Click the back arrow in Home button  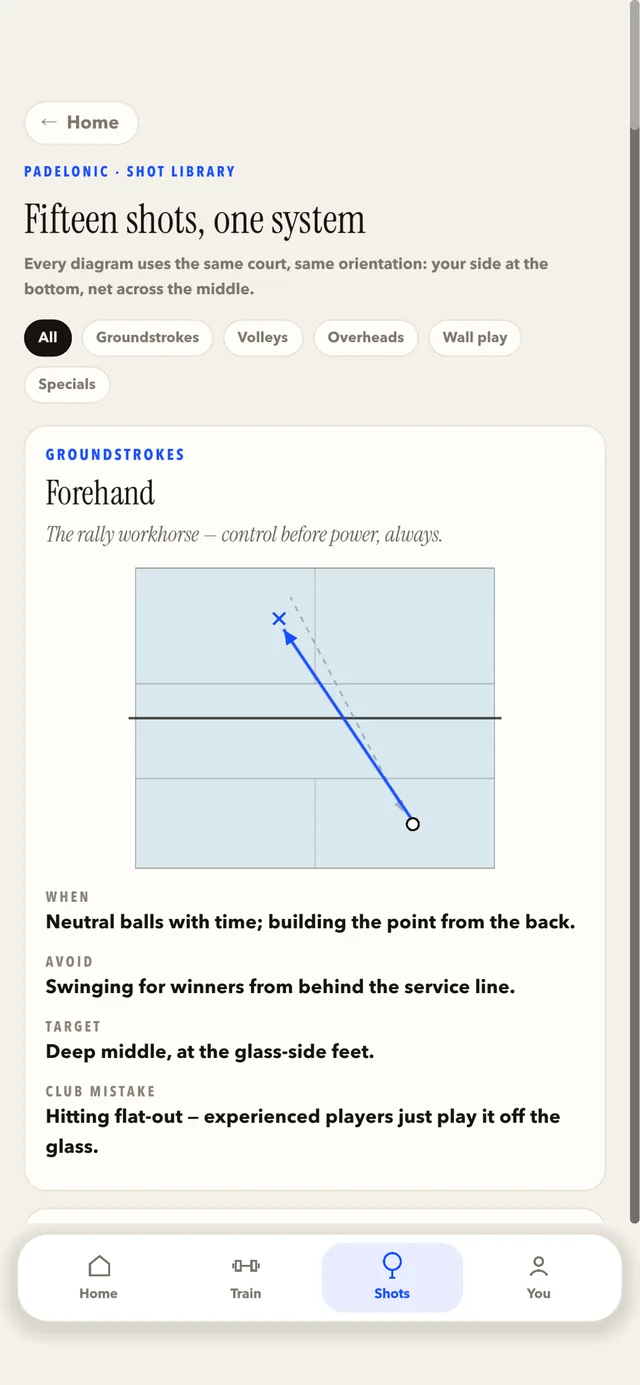pos(49,122)
